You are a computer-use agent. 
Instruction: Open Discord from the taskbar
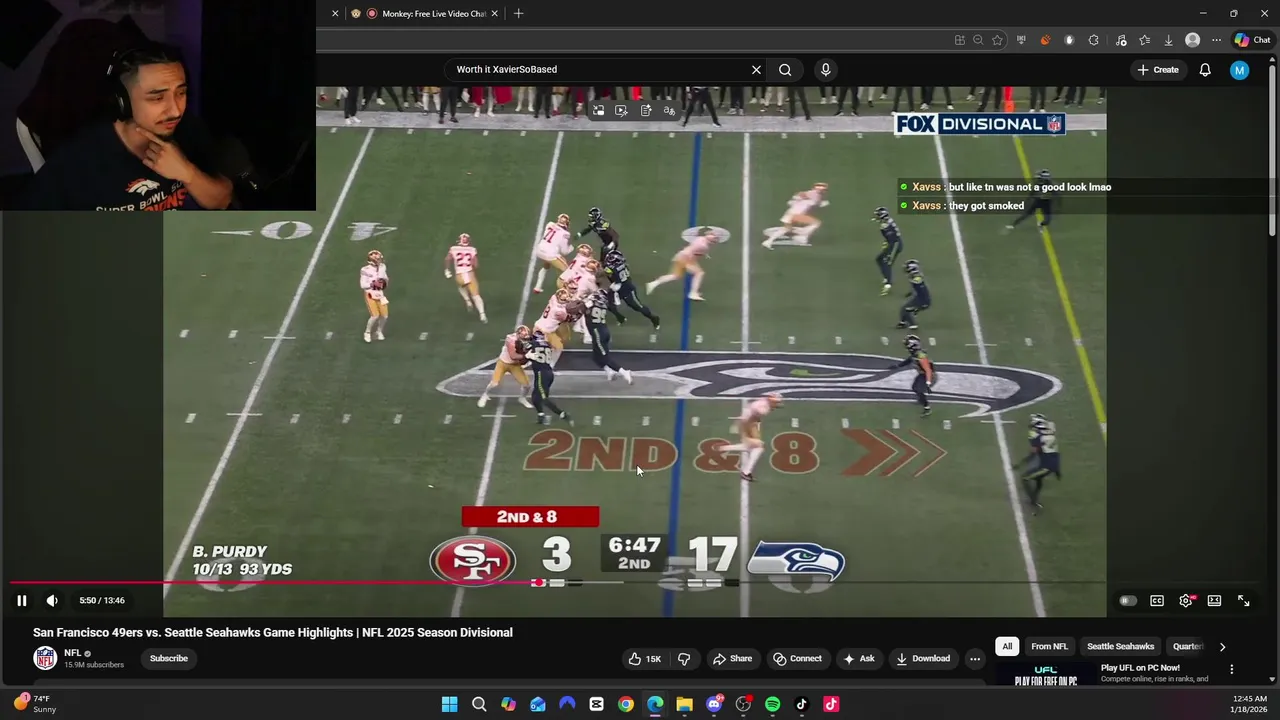coord(714,704)
